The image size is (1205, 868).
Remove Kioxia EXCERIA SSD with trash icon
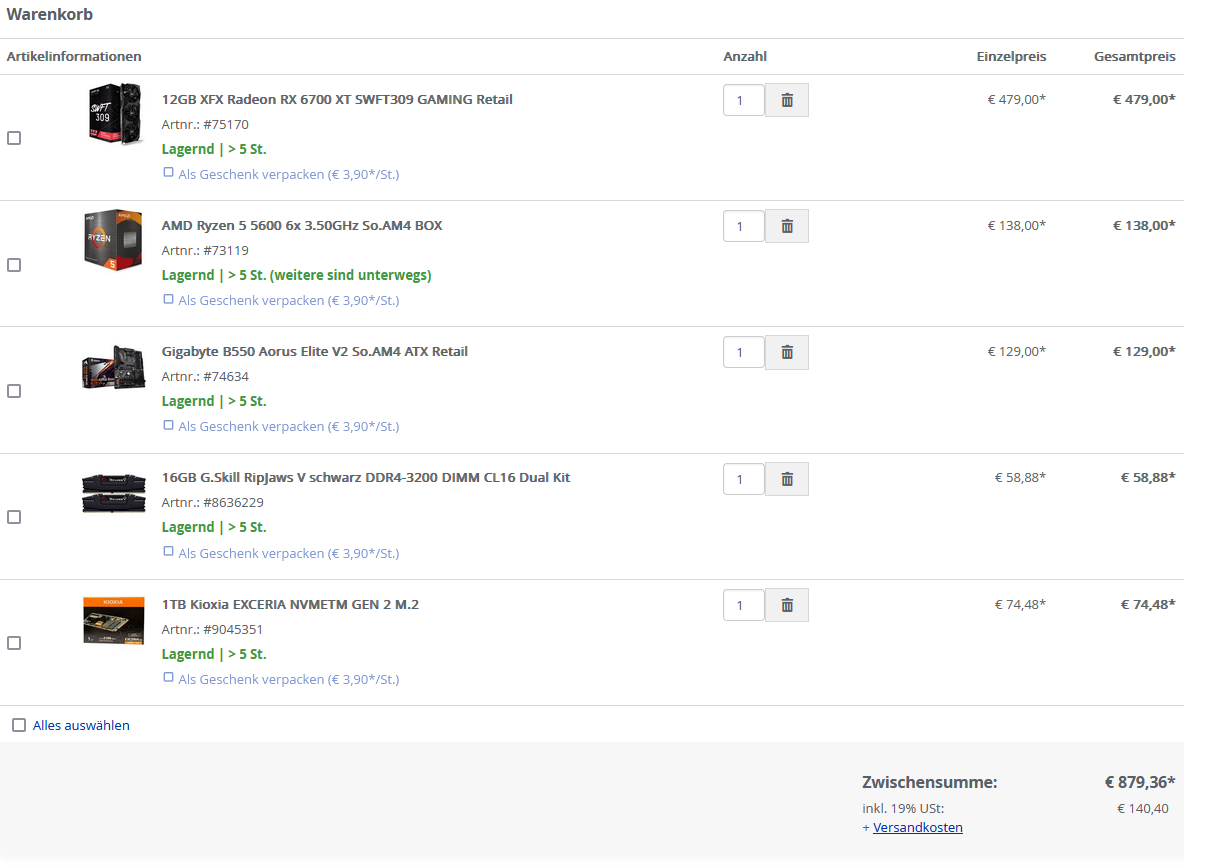pos(787,605)
